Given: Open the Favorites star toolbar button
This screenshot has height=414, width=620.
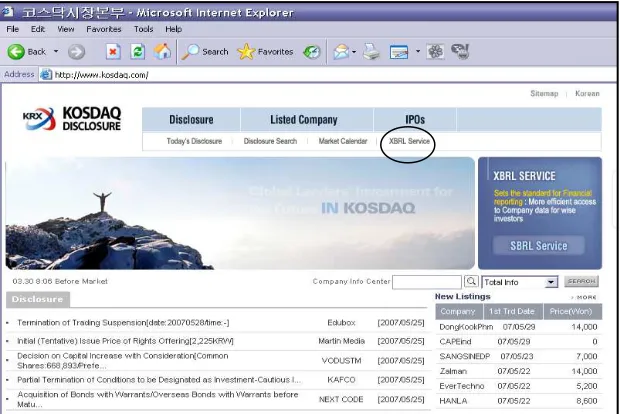Looking at the screenshot, I should 265,52.
